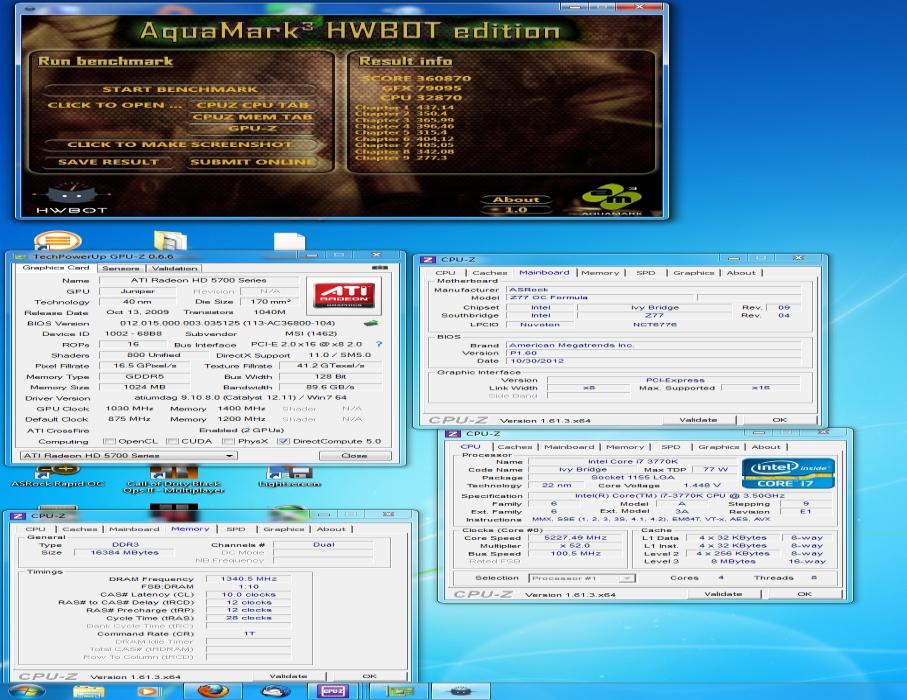Click CPUZ MEM TAB in AquaMark

(253, 117)
